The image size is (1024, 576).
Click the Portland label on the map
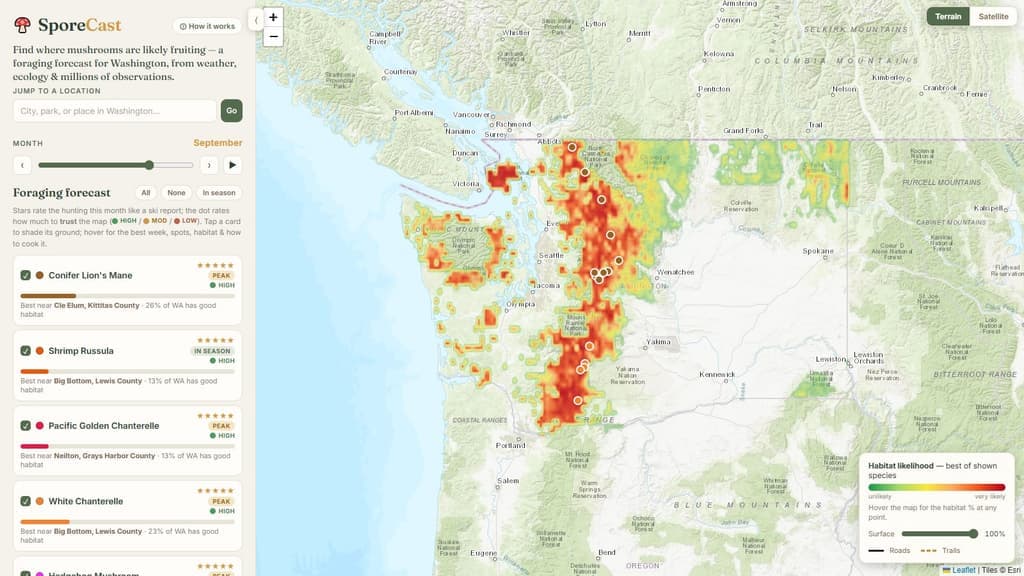point(510,445)
